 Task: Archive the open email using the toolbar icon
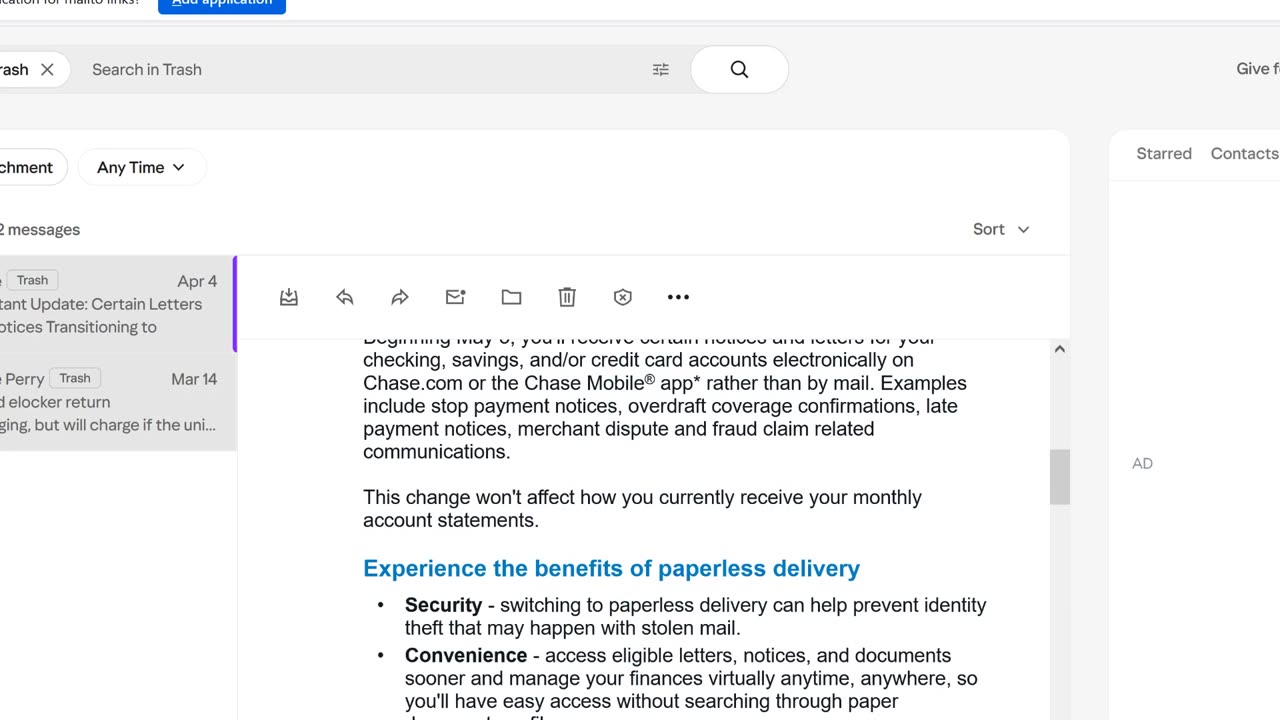click(289, 297)
